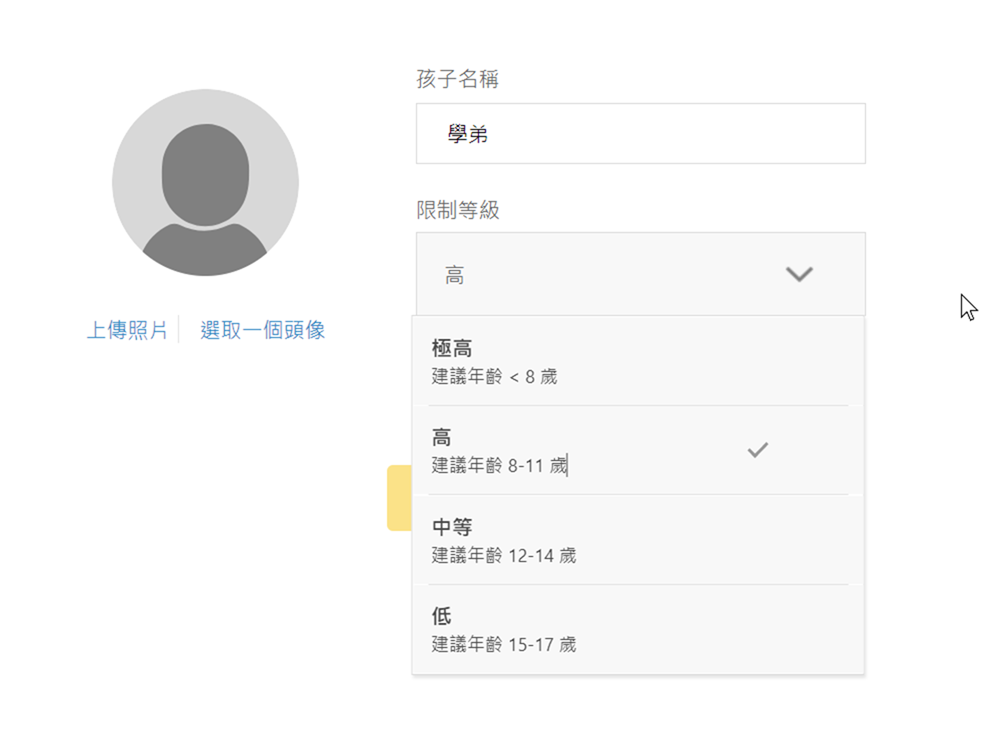Focus the 孩子名稱 field containing 學弟
Screen dimensions: 1003x755
click(640, 134)
